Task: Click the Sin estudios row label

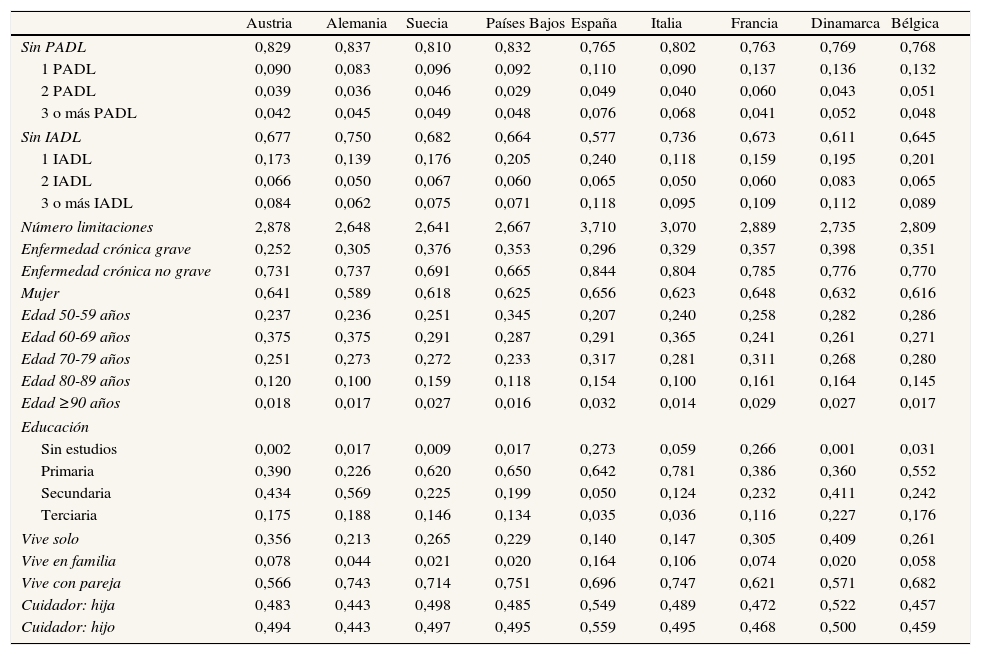Action: pyautogui.click(x=79, y=449)
